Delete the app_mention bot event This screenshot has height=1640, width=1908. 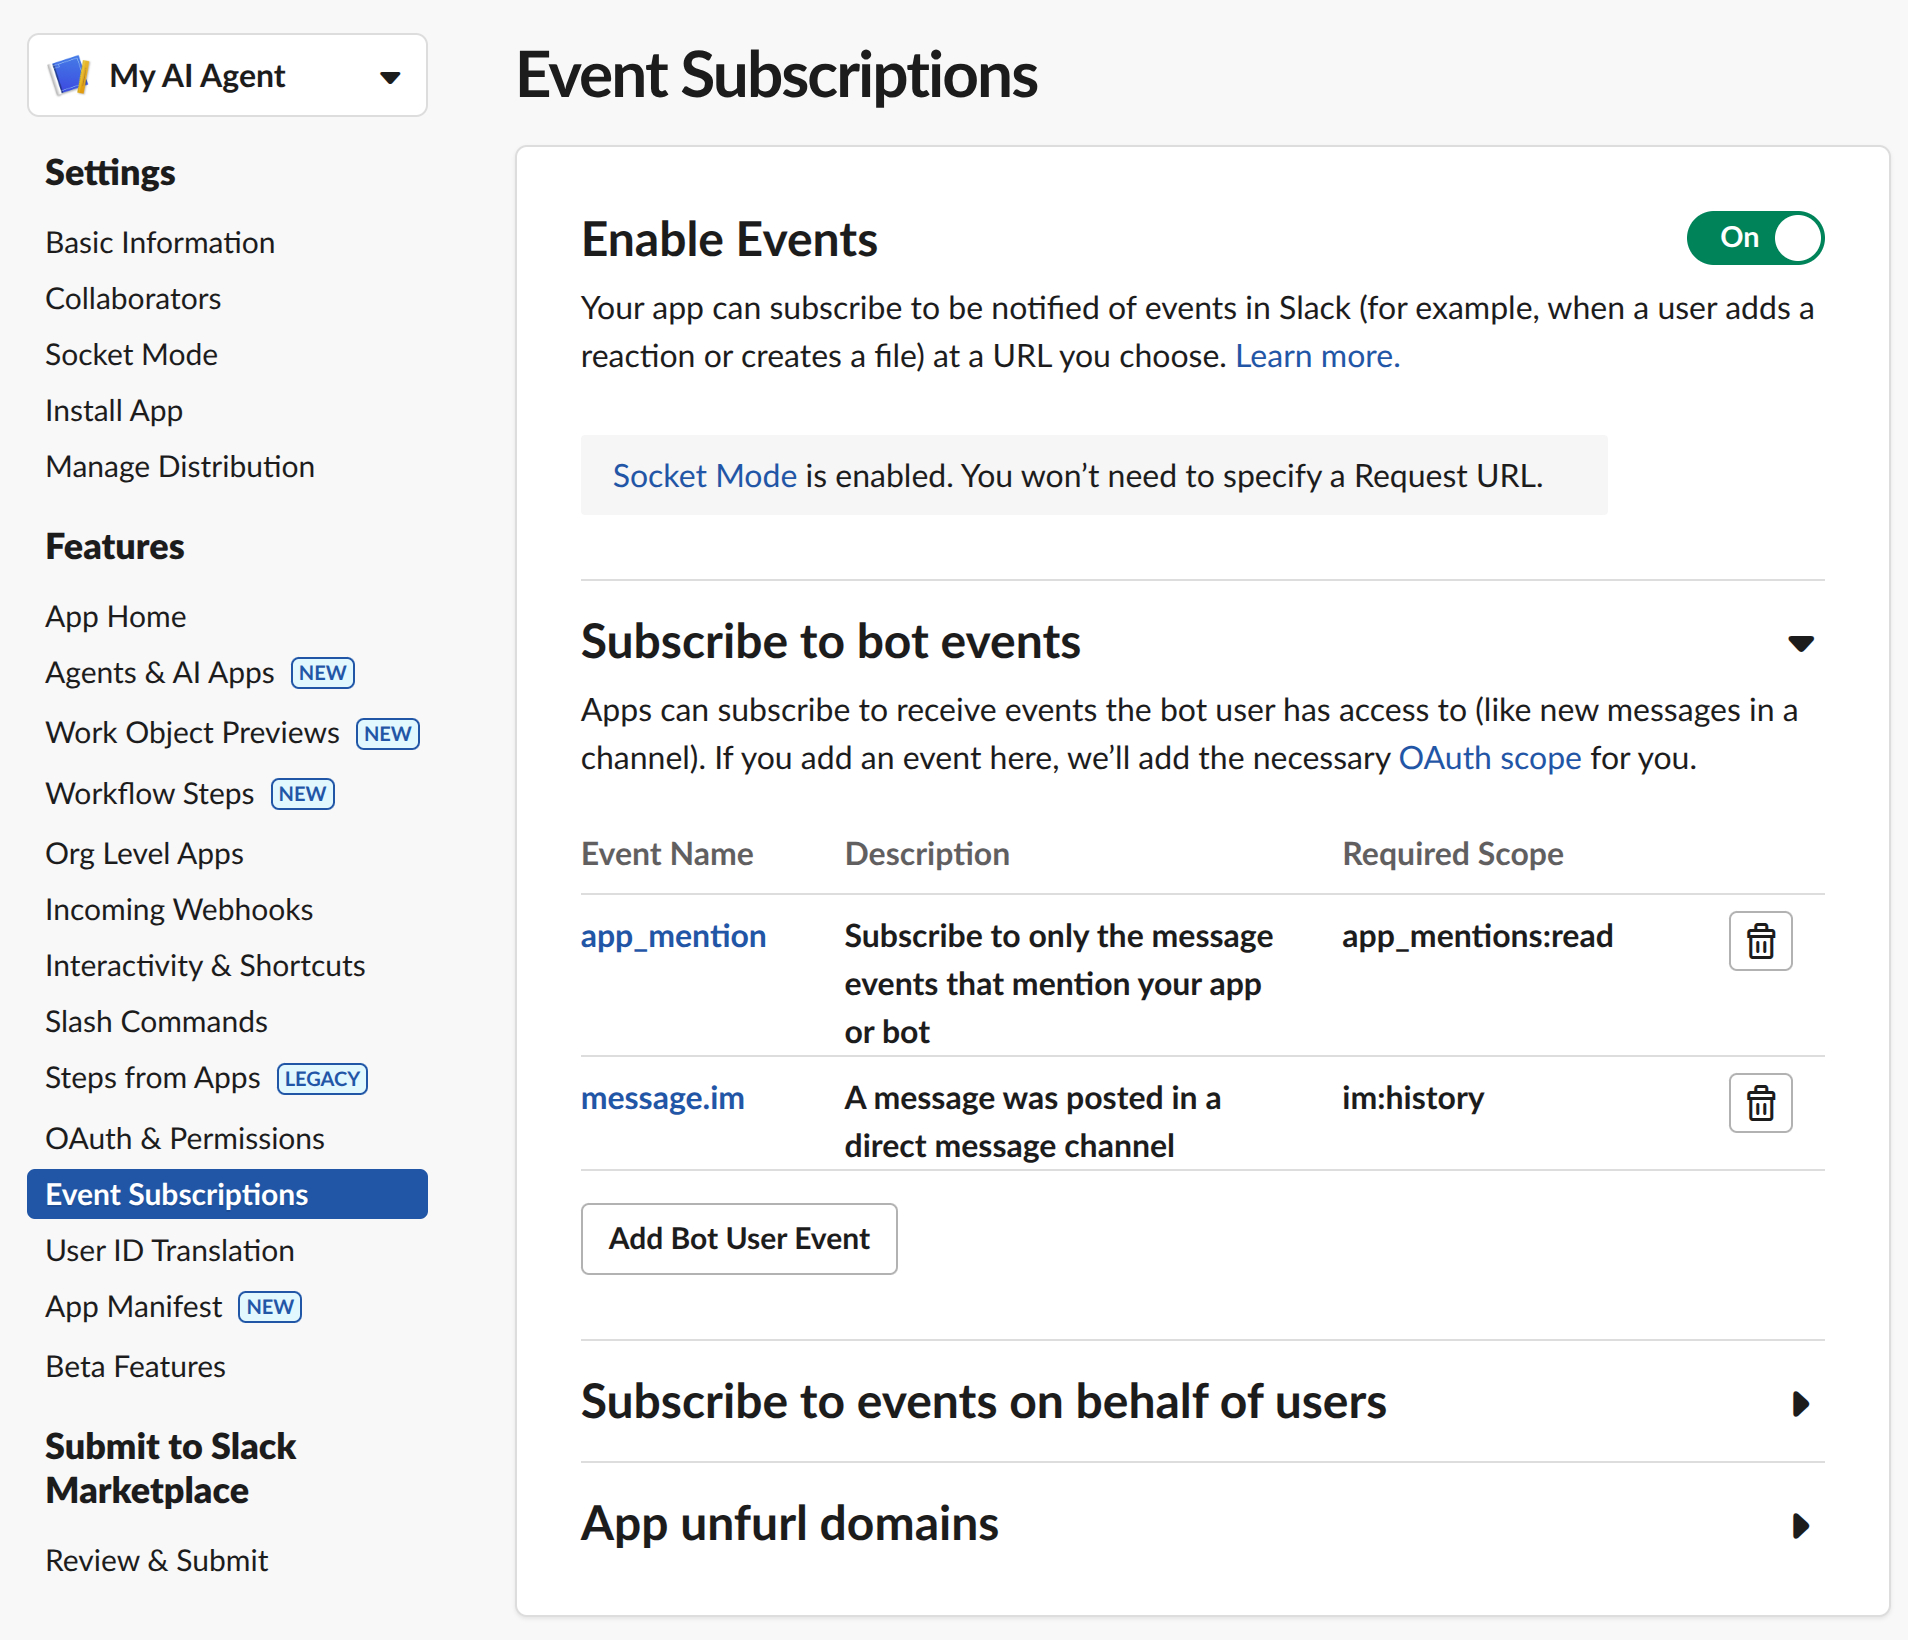1760,940
